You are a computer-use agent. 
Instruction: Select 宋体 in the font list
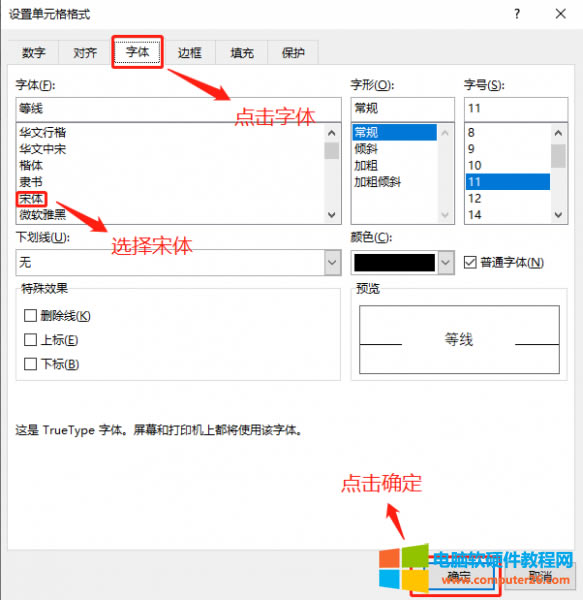(31, 199)
